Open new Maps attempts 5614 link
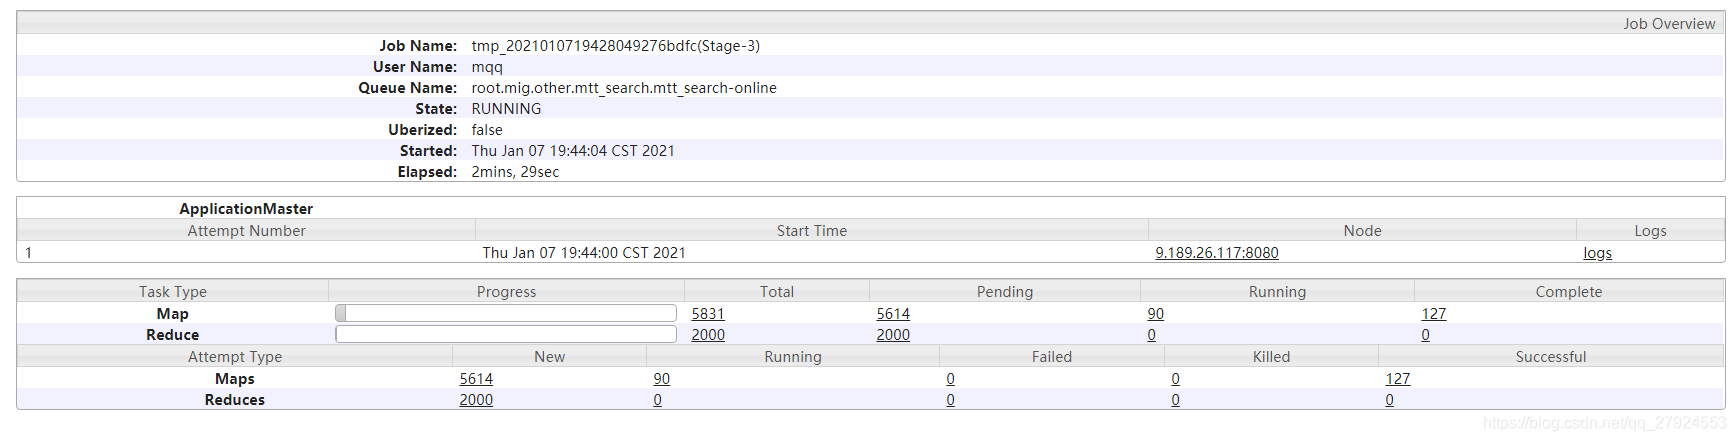 click(x=476, y=379)
